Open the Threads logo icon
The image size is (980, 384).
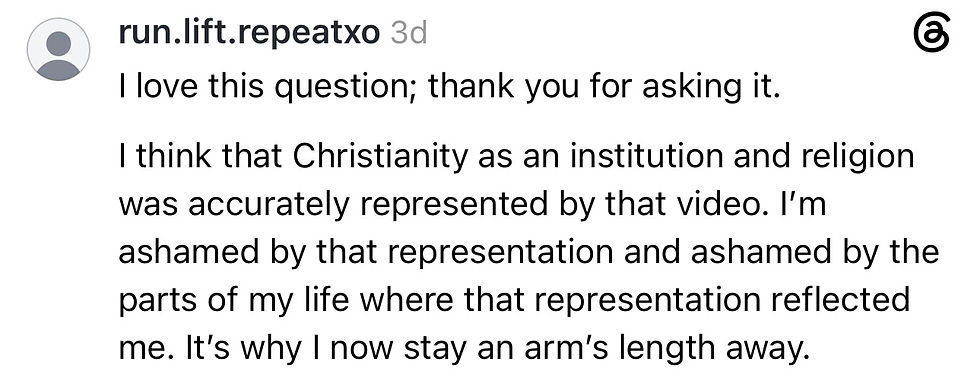(931, 34)
